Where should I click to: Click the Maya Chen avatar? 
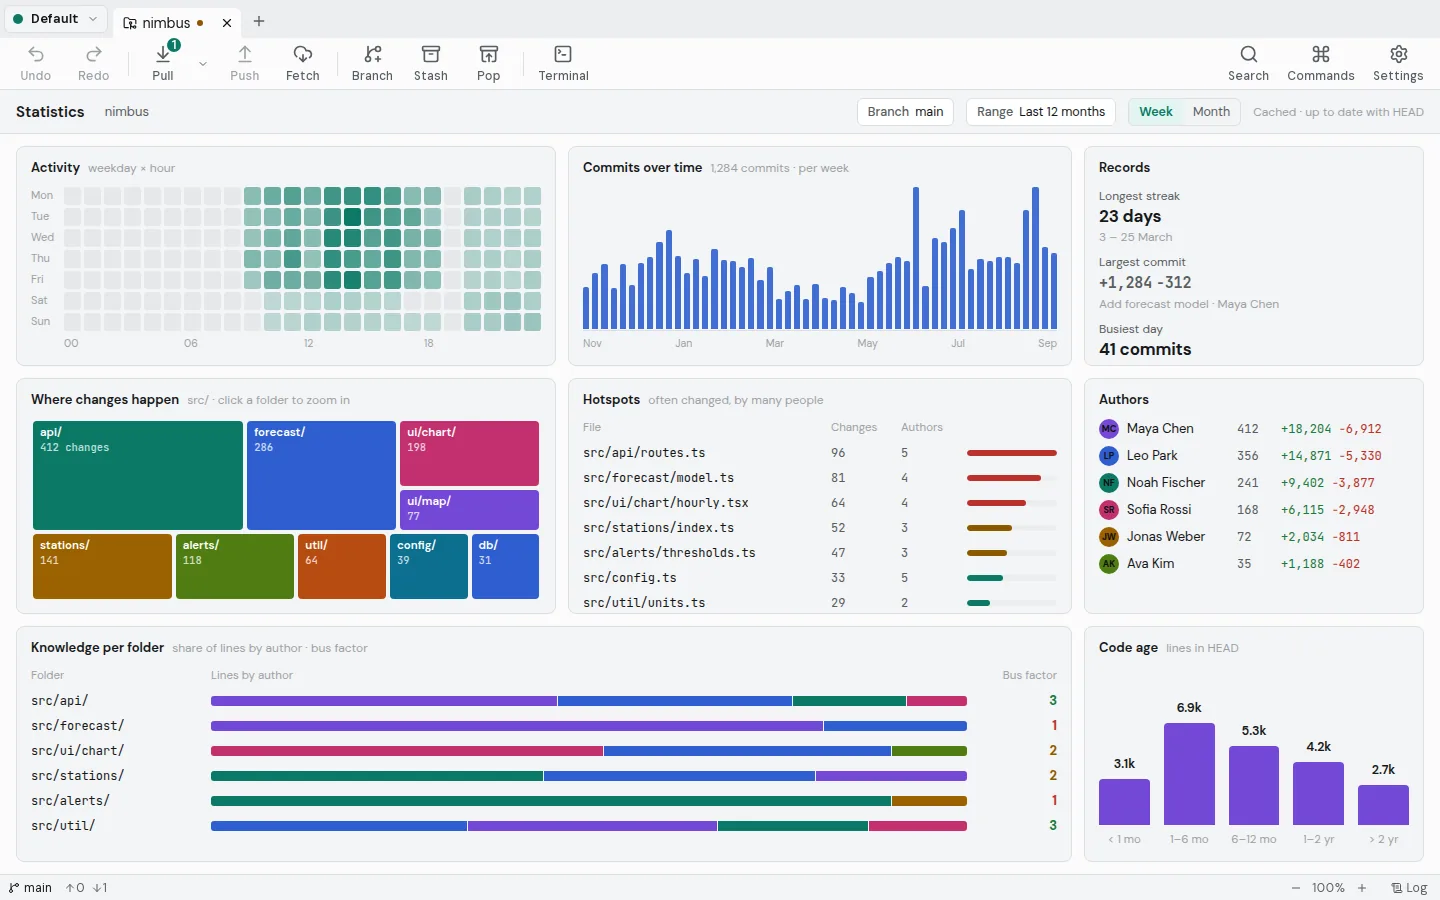(1109, 429)
